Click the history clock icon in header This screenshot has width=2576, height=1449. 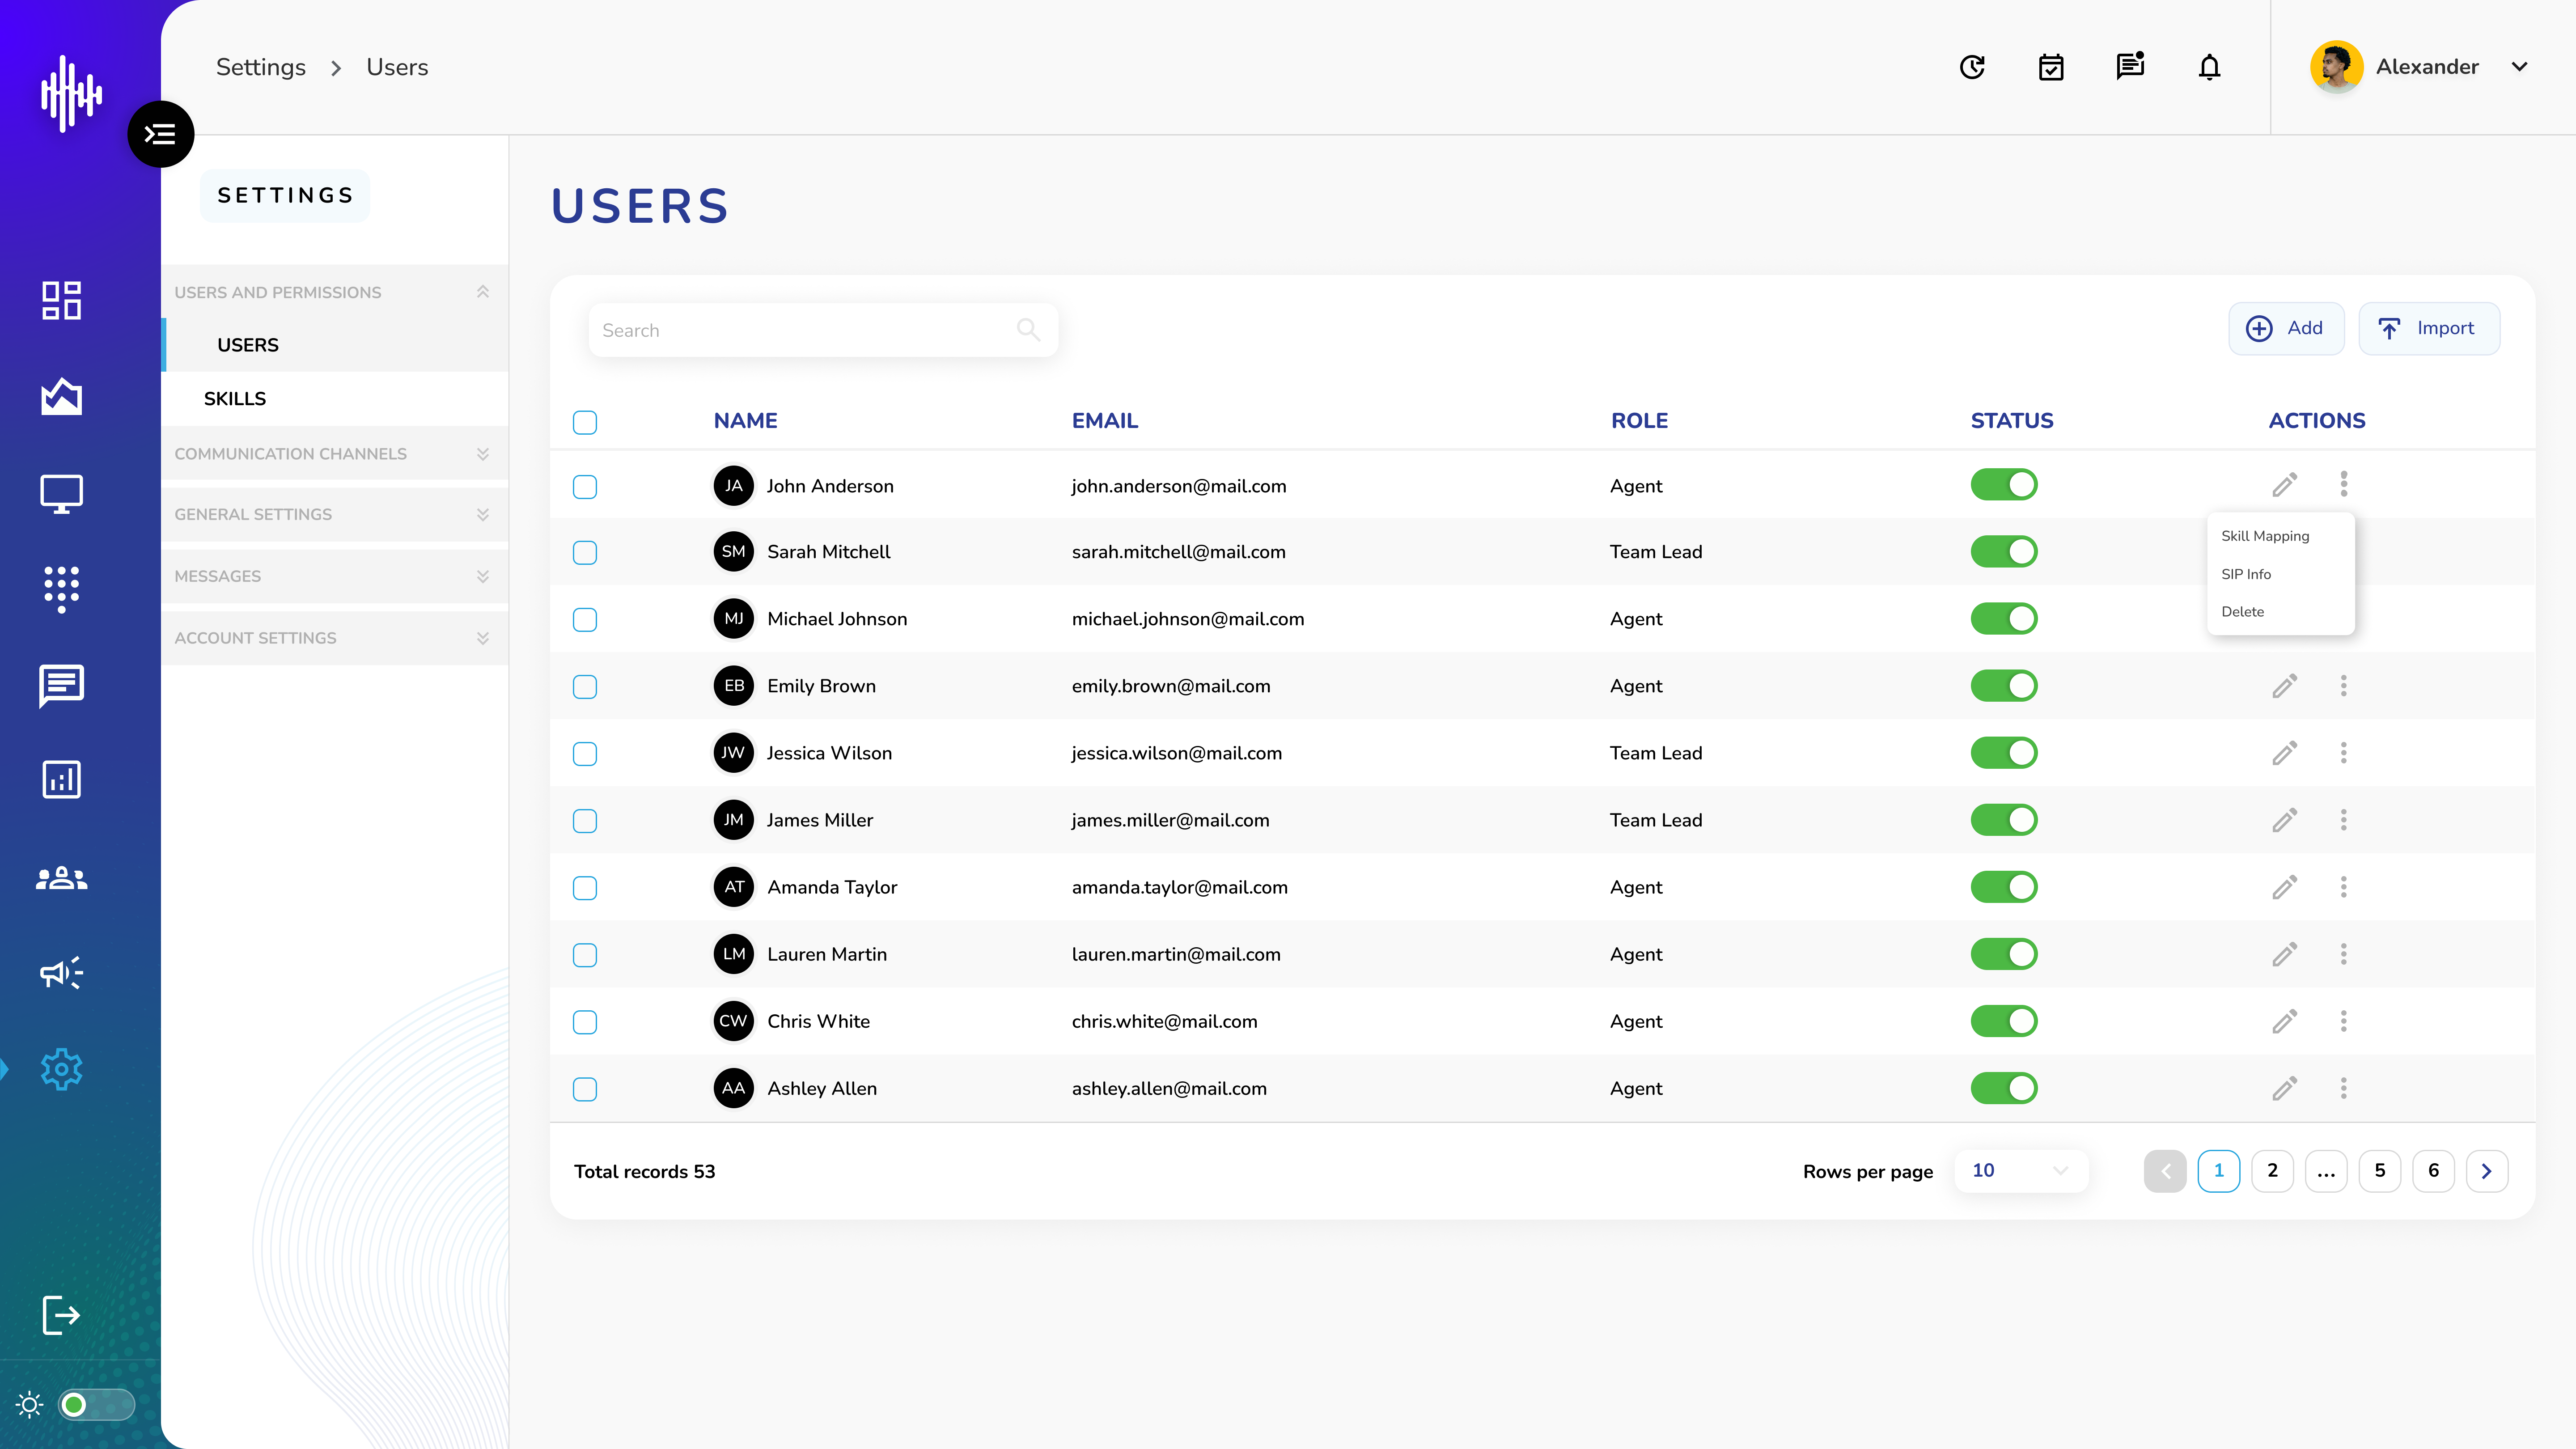pos(1972,67)
